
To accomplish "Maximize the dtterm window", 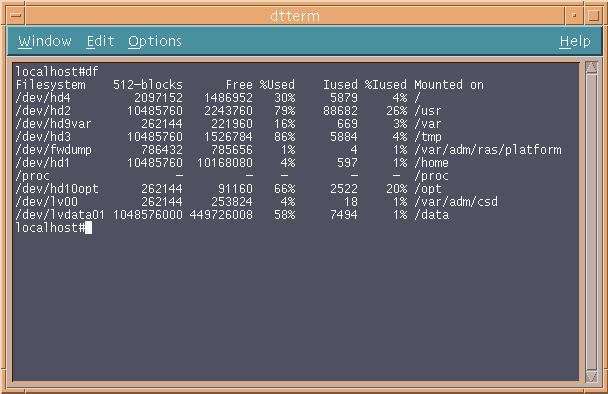I will click(593, 16).
